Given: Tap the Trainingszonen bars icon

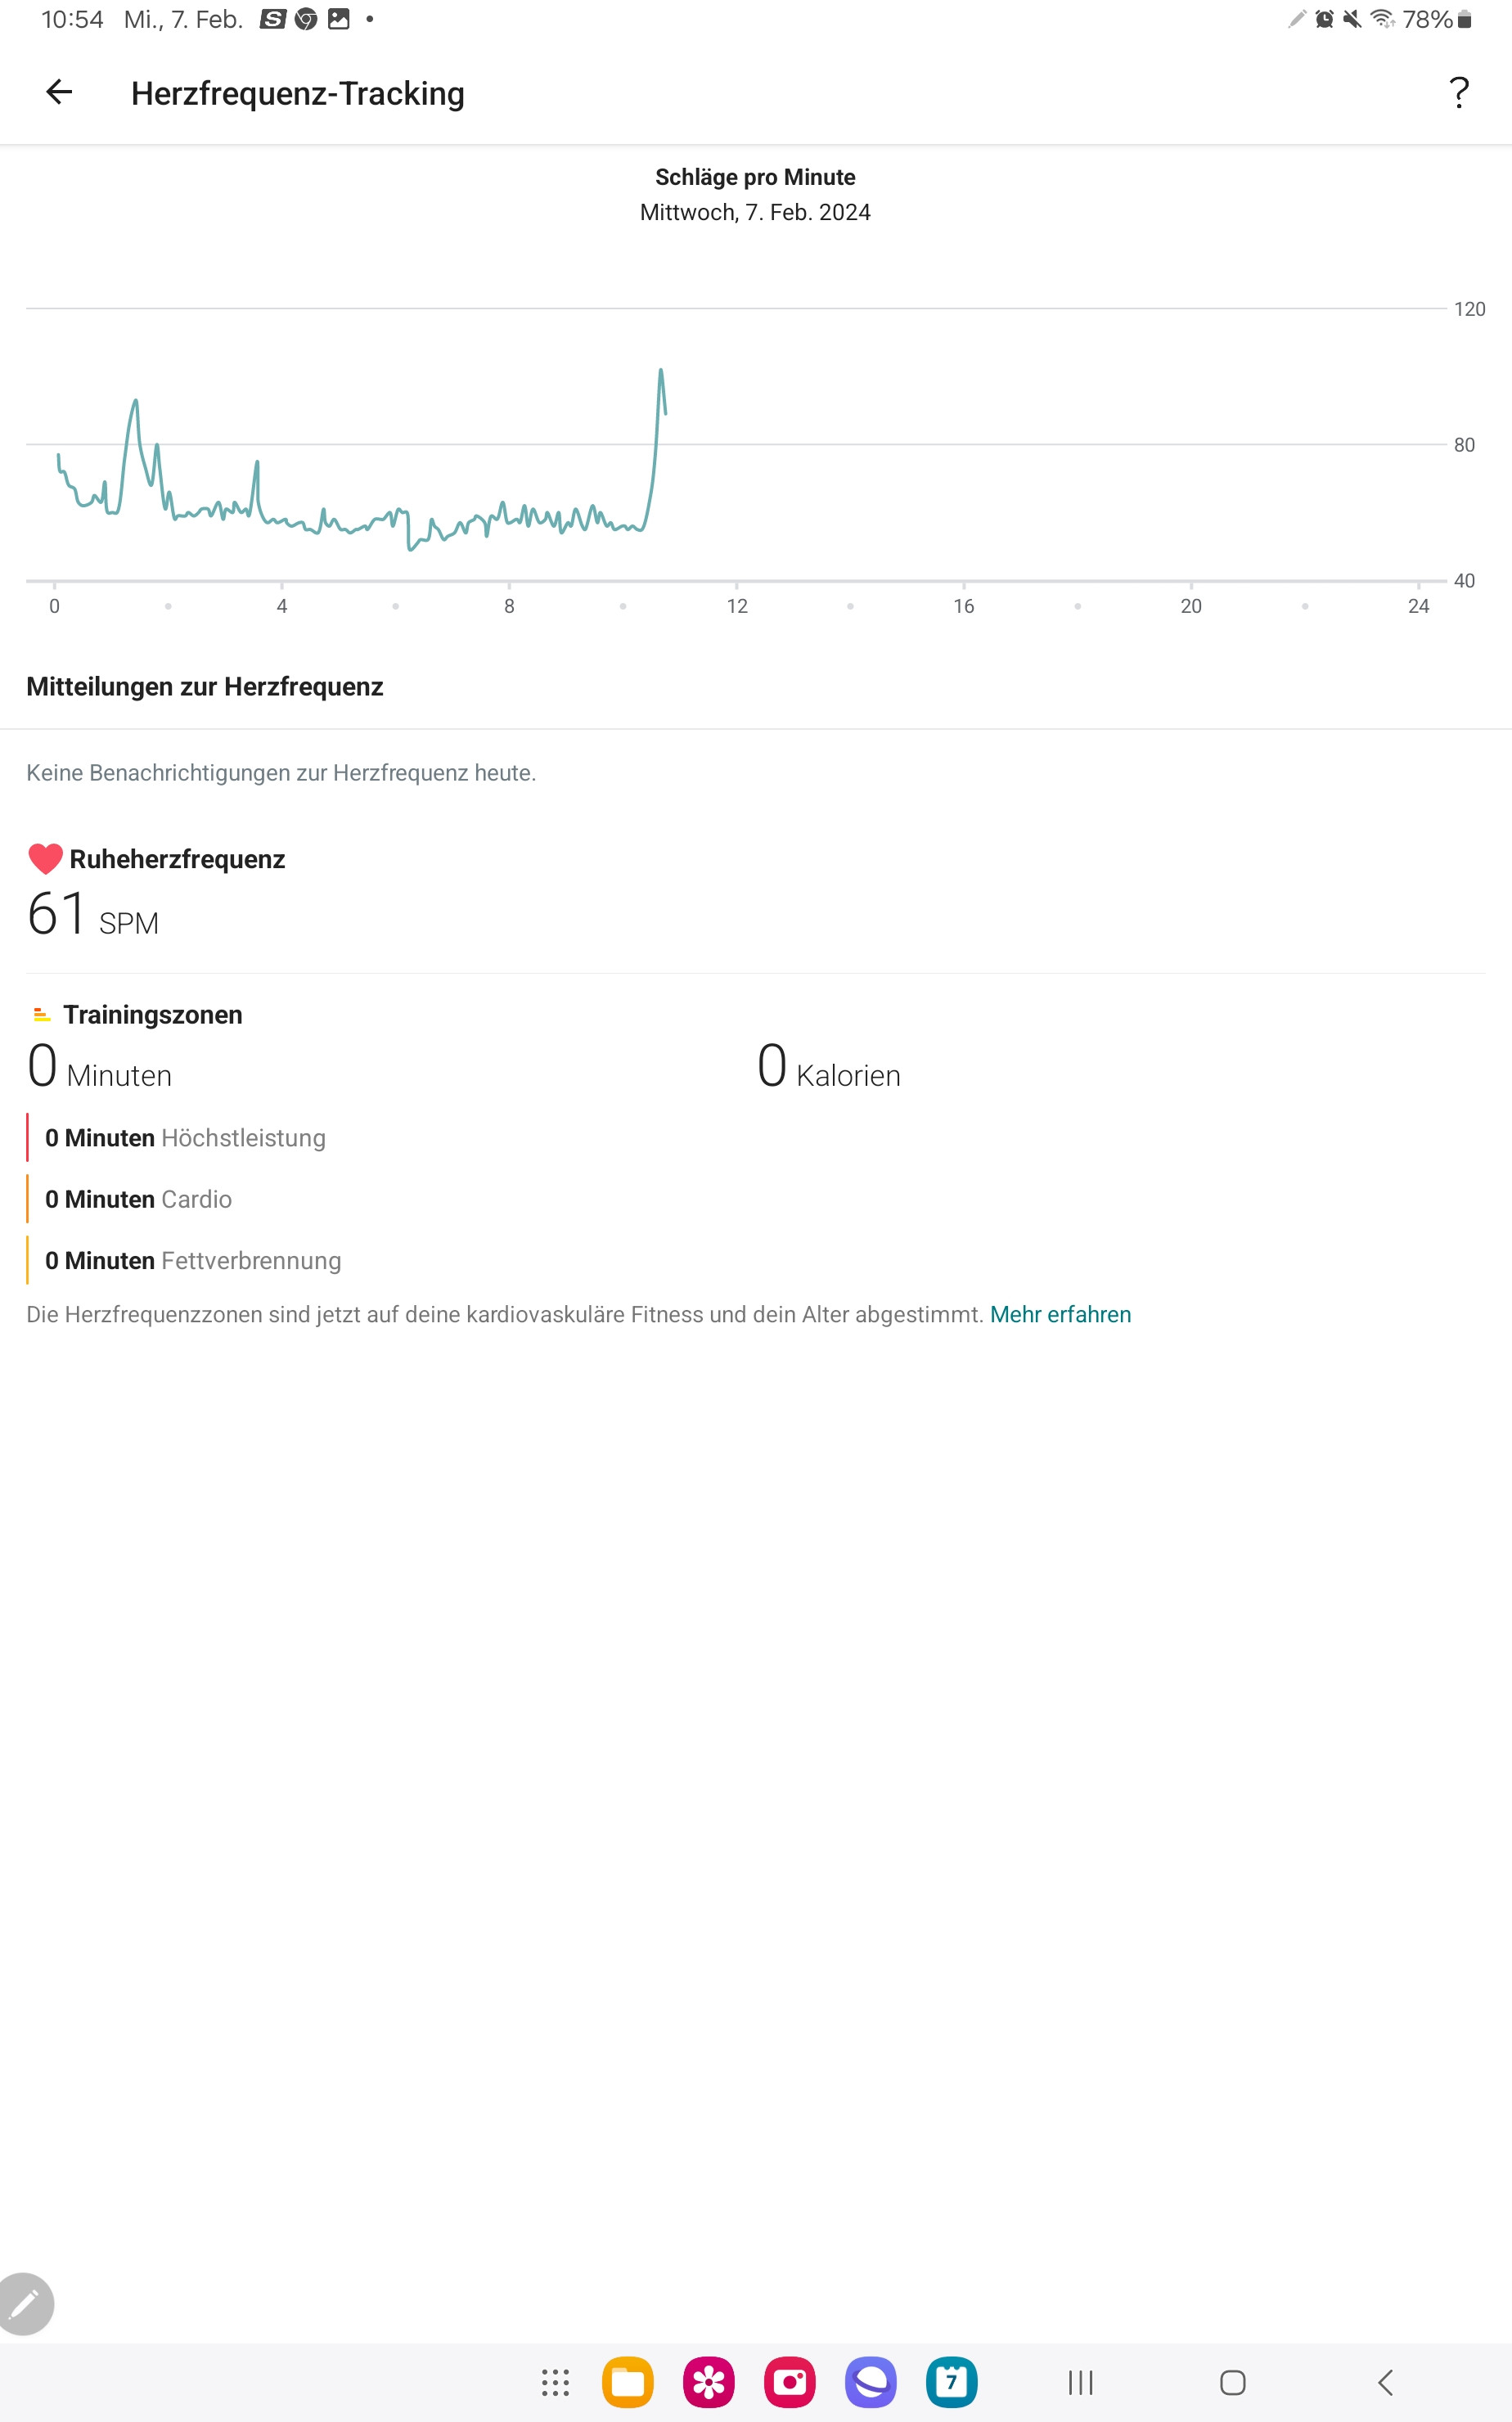Looking at the screenshot, I should pyautogui.click(x=41, y=1015).
